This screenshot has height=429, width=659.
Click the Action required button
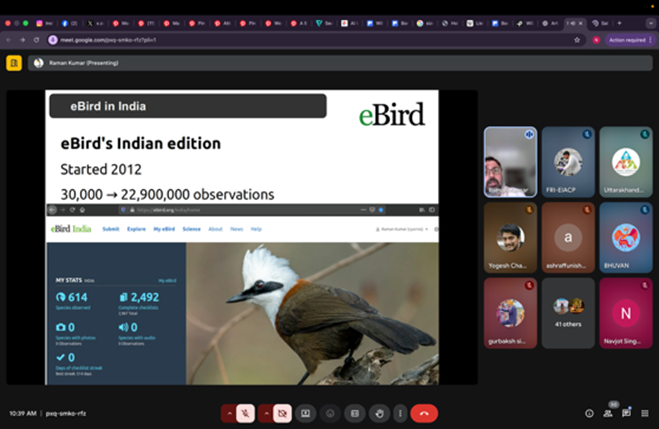click(x=629, y=40)
